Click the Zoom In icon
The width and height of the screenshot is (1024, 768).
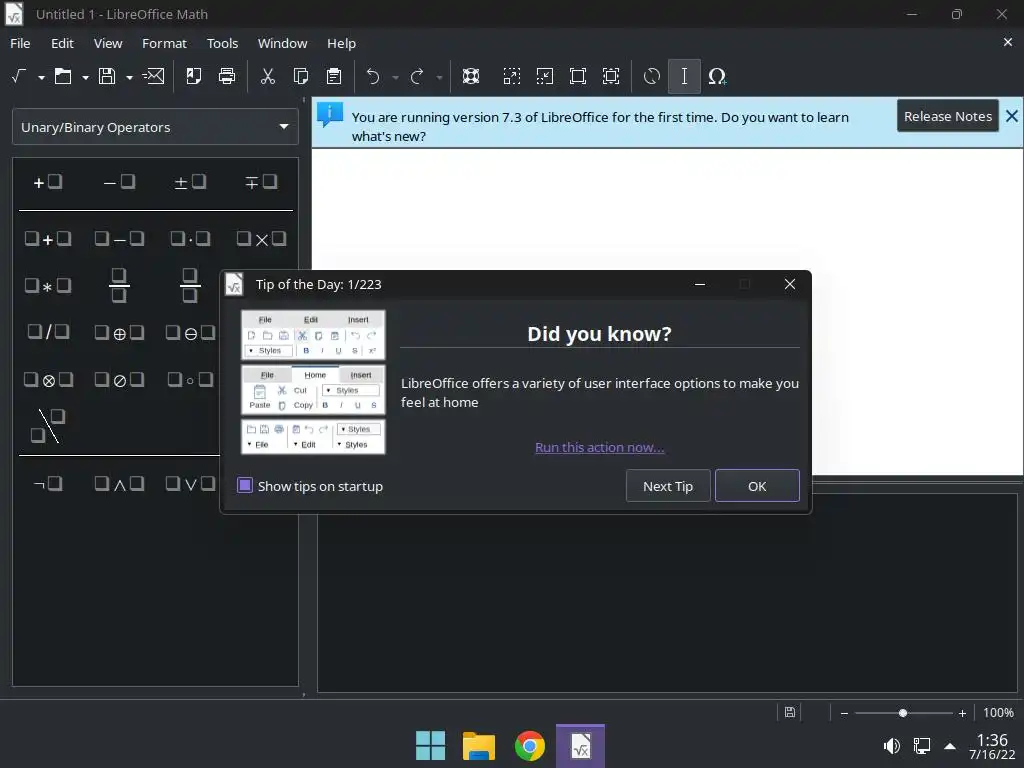[x=512, y=76]
